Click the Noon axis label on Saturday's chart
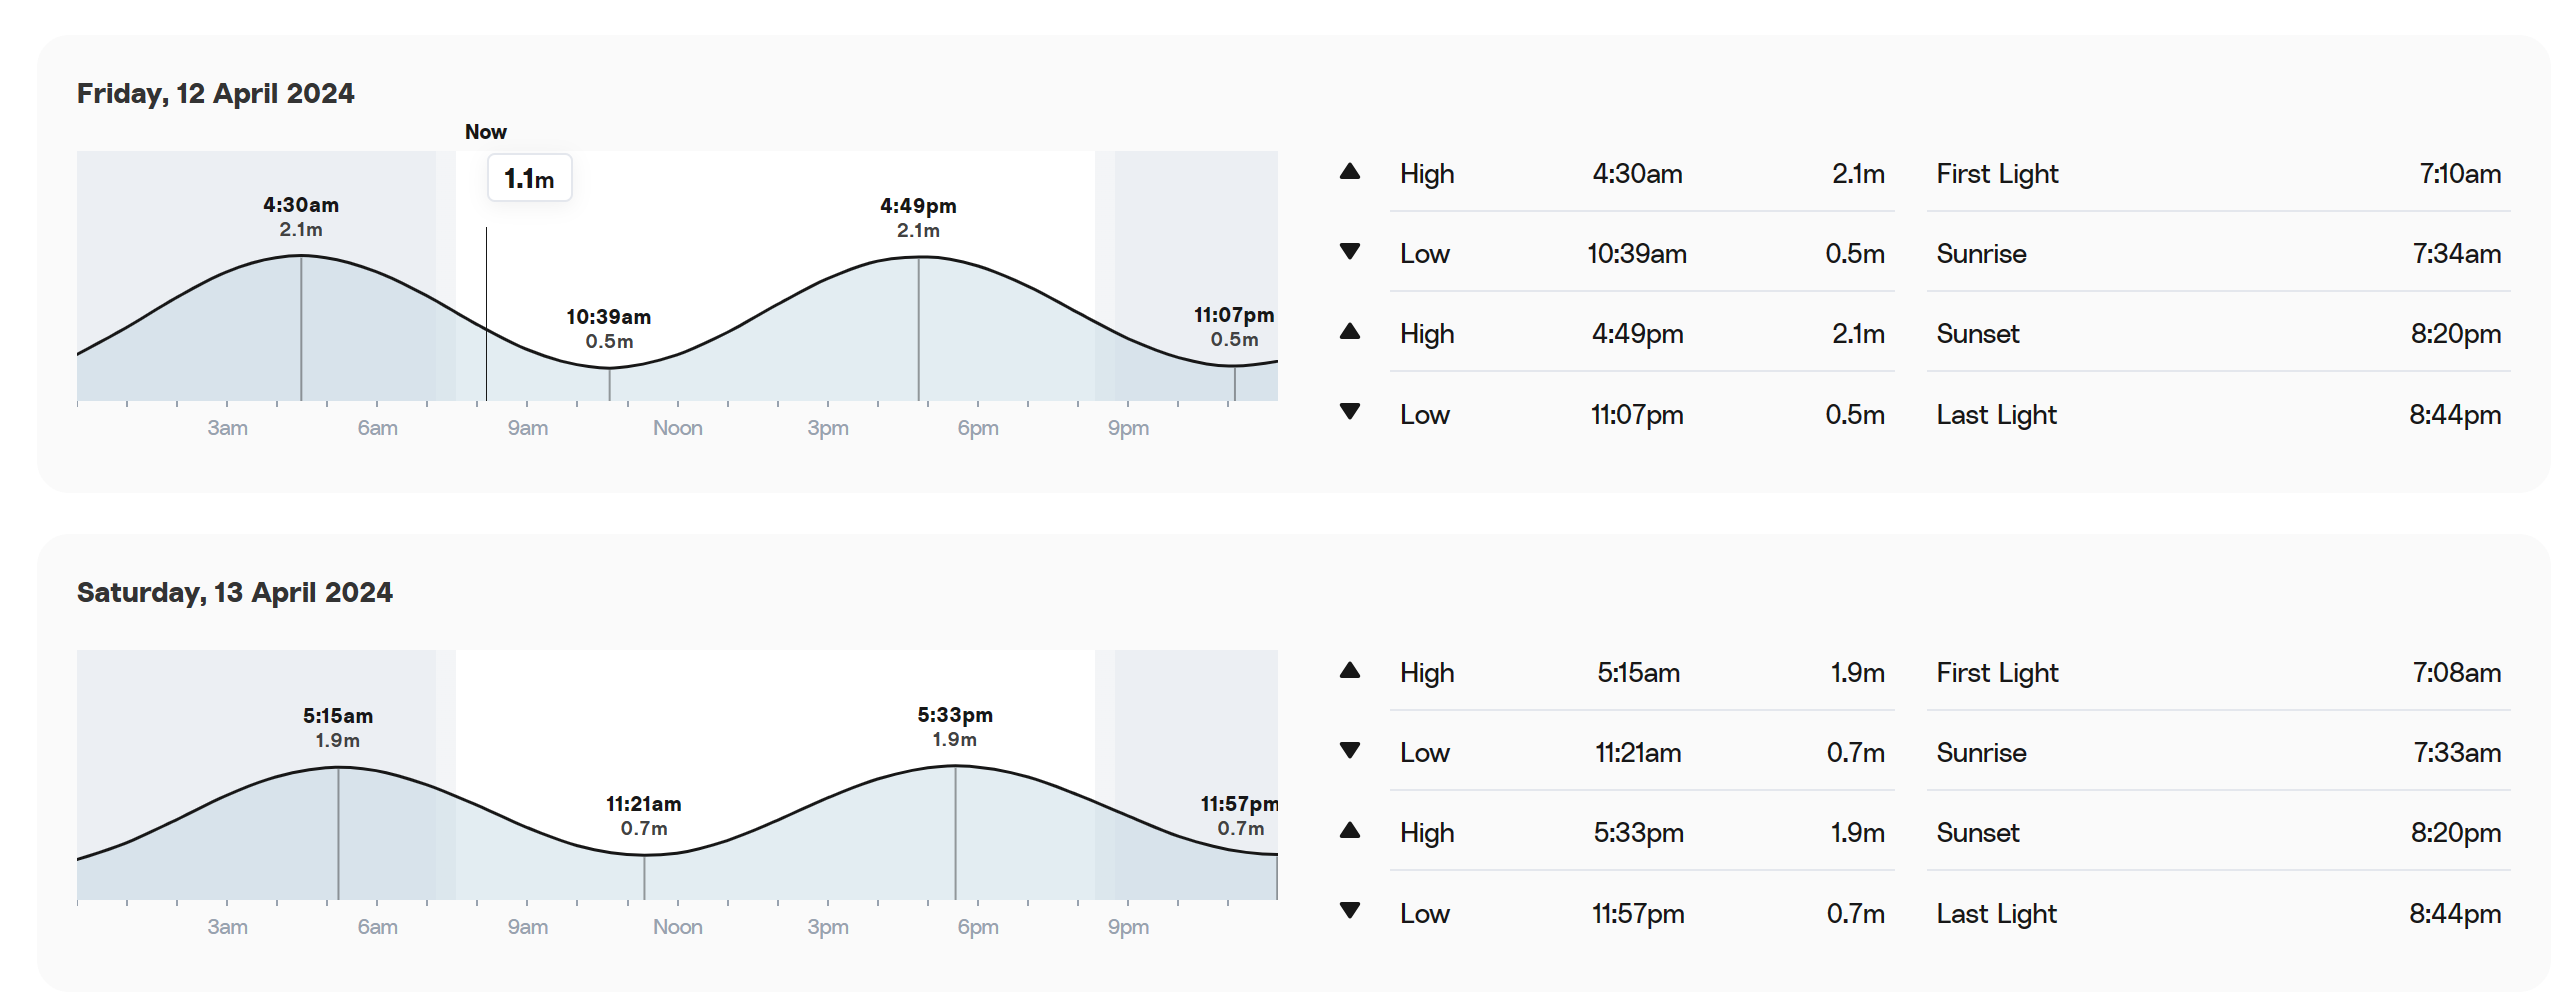Viewport: 2576px width, 1008px height. (x=678, y=927)
